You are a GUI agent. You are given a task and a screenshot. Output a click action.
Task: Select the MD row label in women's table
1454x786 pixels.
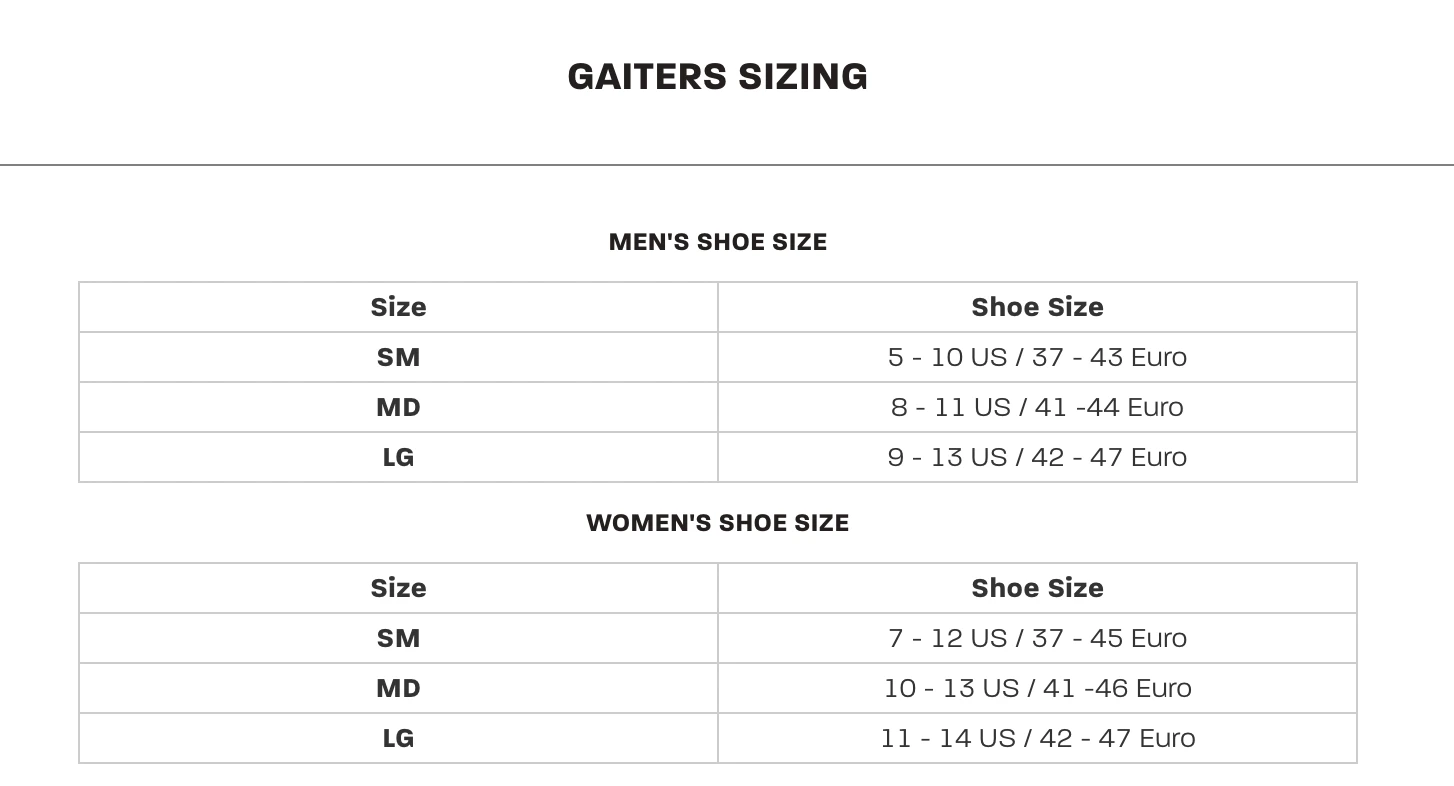coord(398,688)
